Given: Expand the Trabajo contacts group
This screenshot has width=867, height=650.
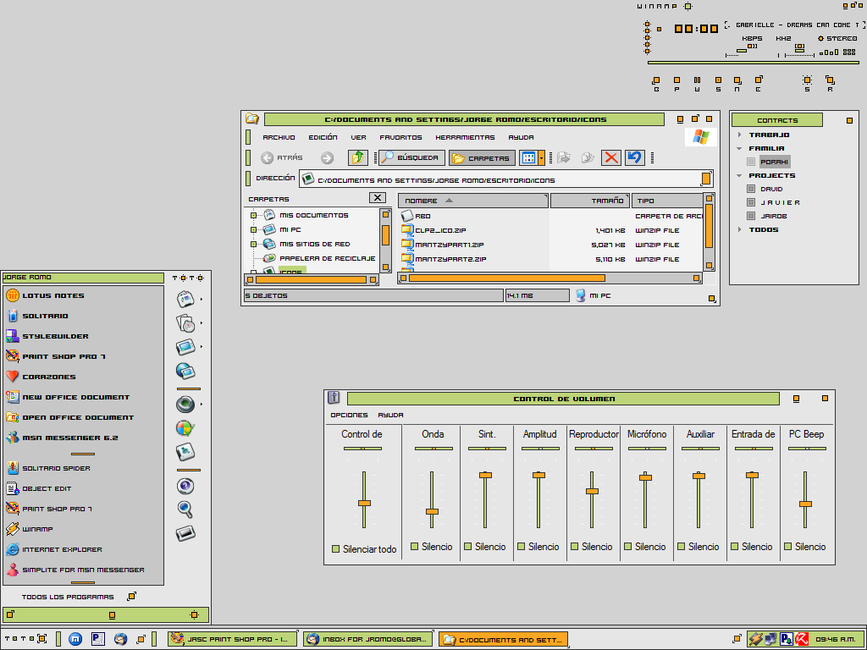Looking at the screenshot, I should (x=739, y=135).
